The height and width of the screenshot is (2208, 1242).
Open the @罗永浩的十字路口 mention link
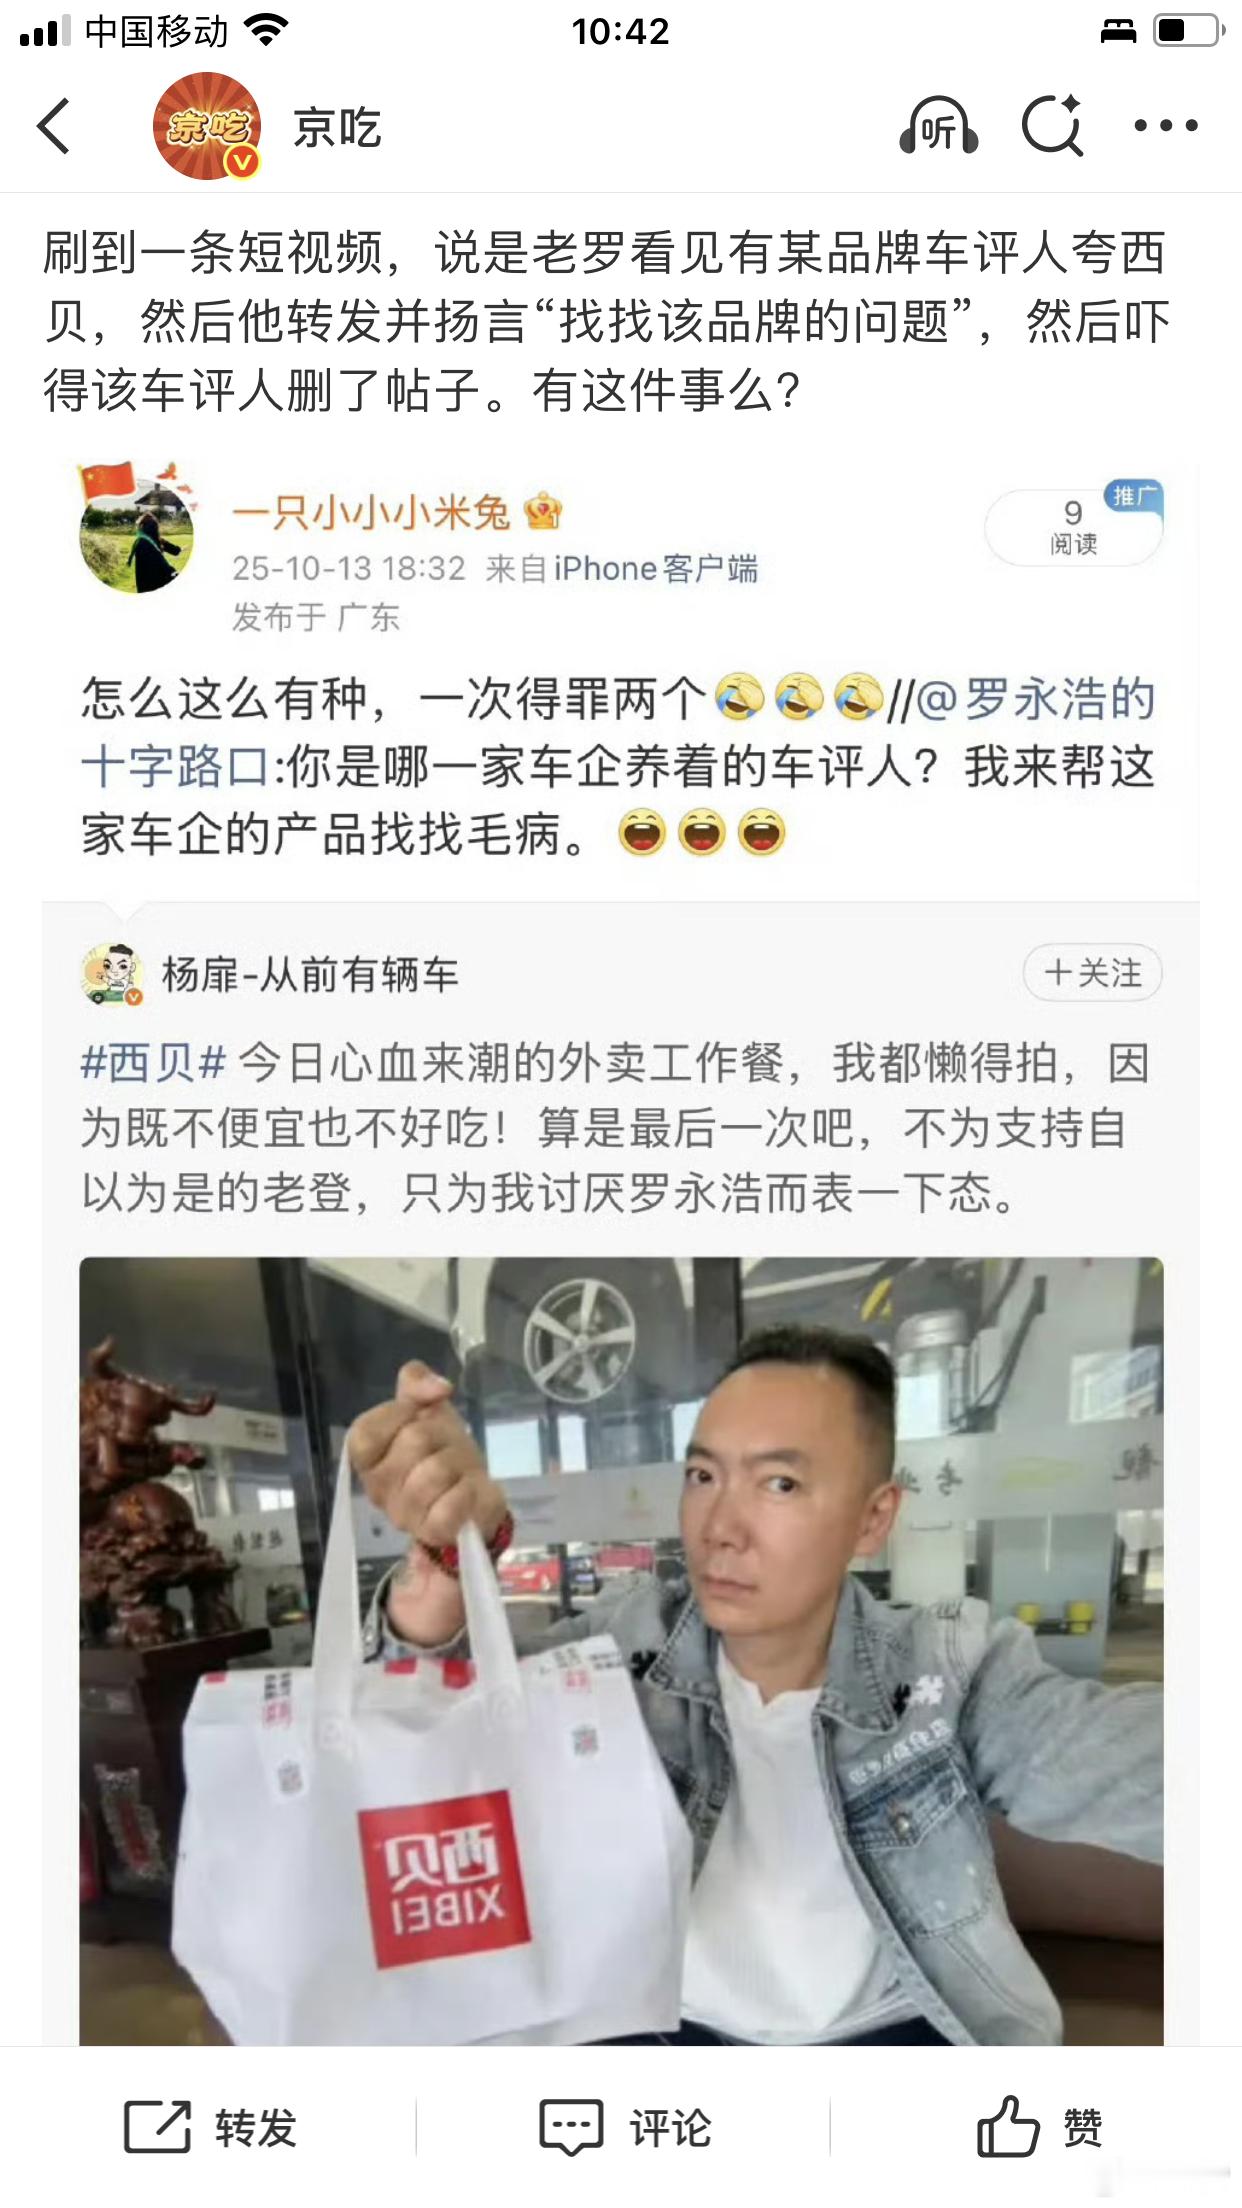pyautogui.click(x=618, y=732)
